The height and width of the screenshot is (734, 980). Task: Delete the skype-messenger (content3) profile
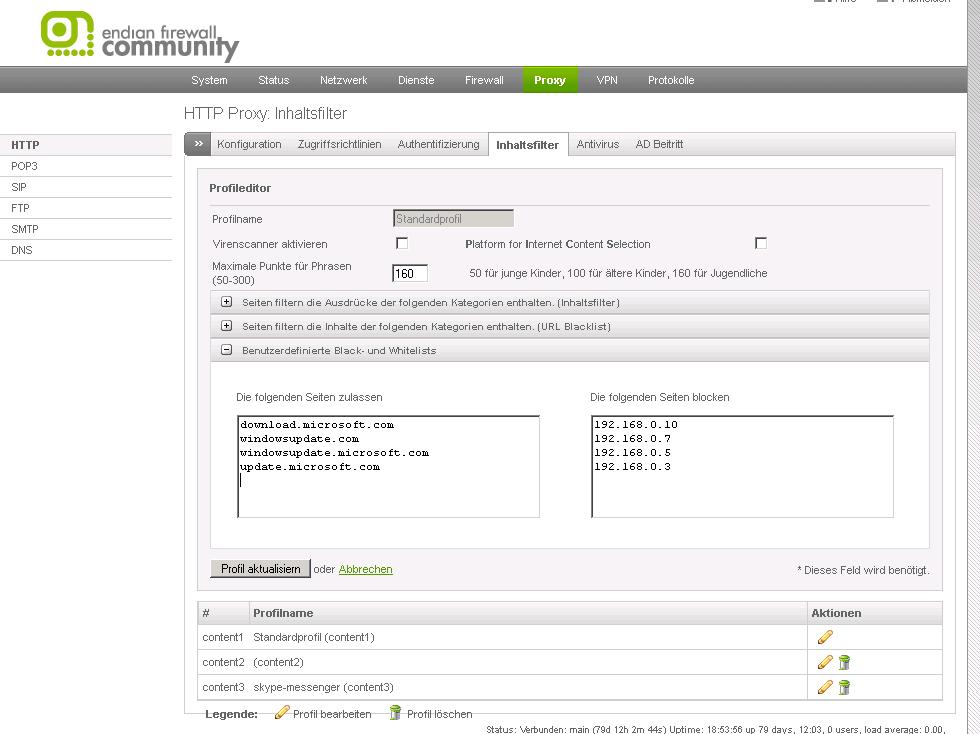[x=844, y=687]
